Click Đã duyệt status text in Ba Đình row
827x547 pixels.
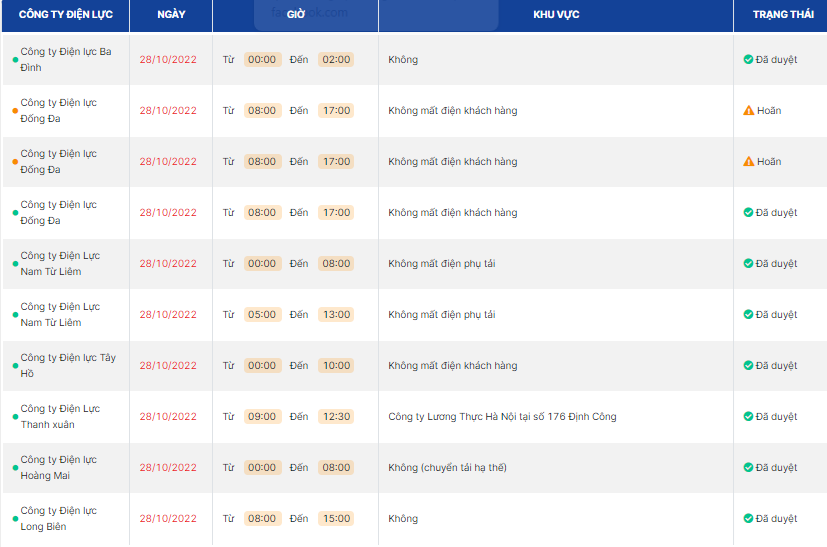[x=776, y=59]
